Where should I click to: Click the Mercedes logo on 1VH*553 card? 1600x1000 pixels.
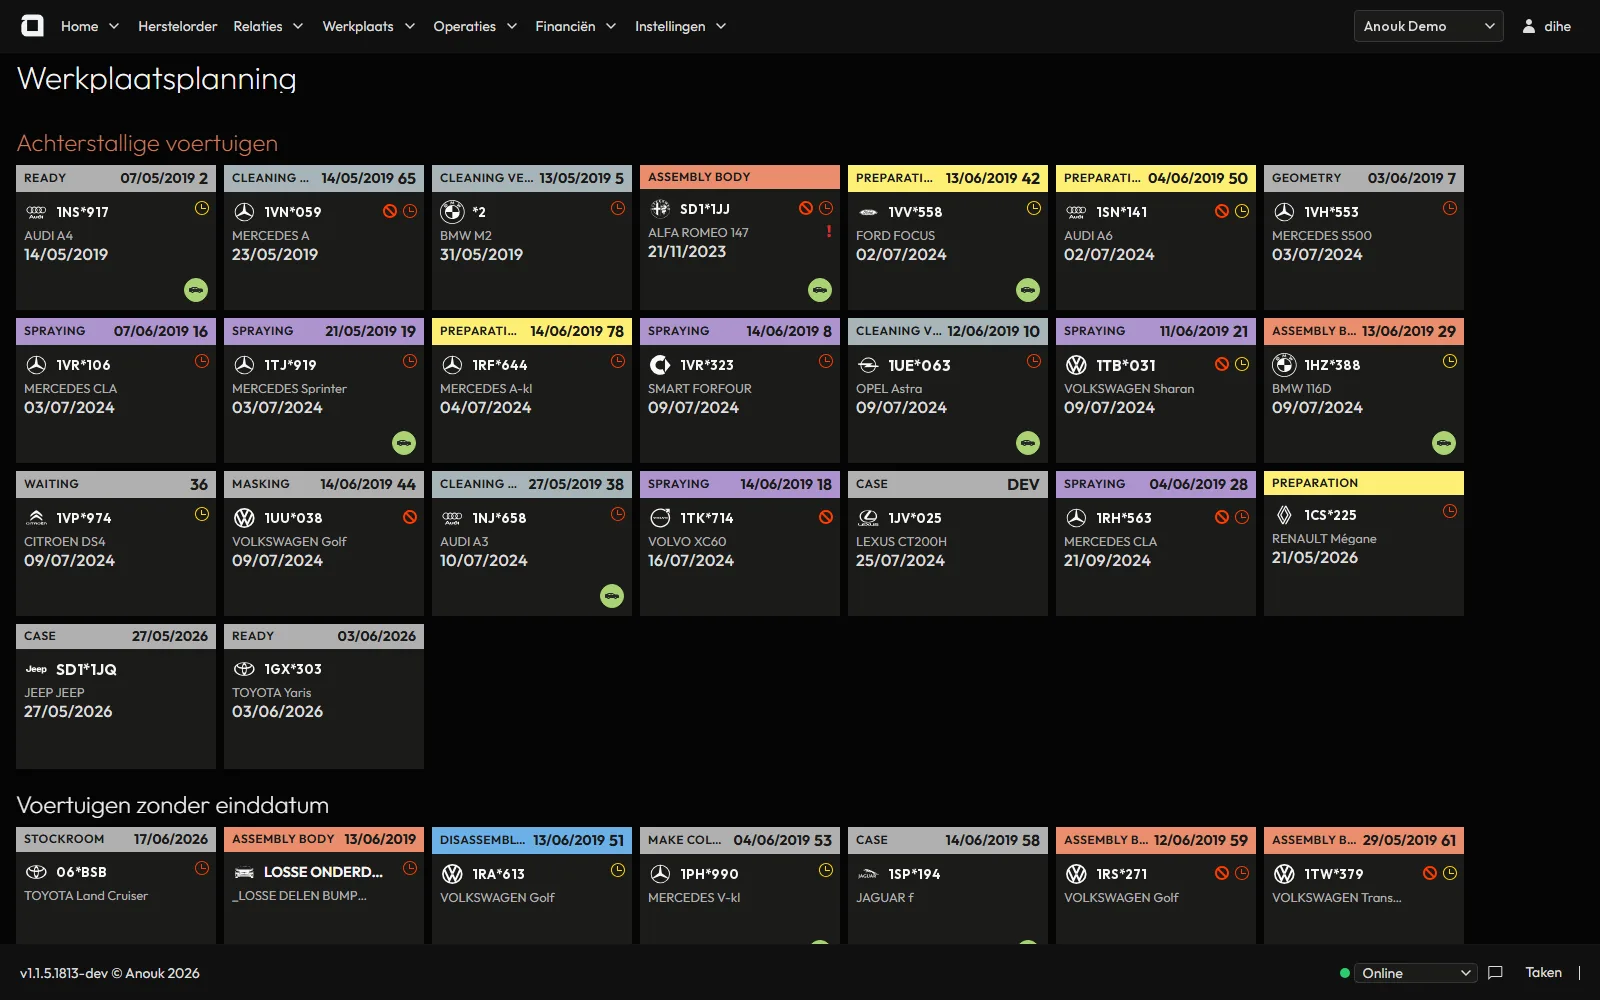tap(1284, 212)
